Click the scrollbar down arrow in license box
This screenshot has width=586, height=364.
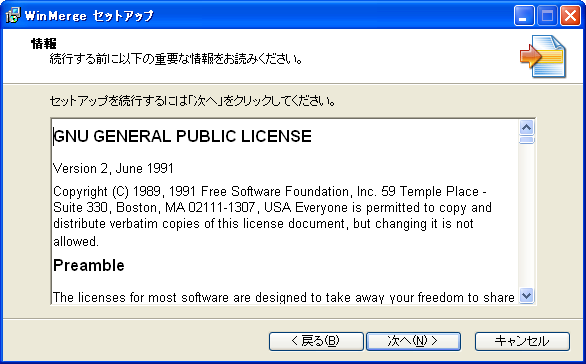(x=527, y=296)
